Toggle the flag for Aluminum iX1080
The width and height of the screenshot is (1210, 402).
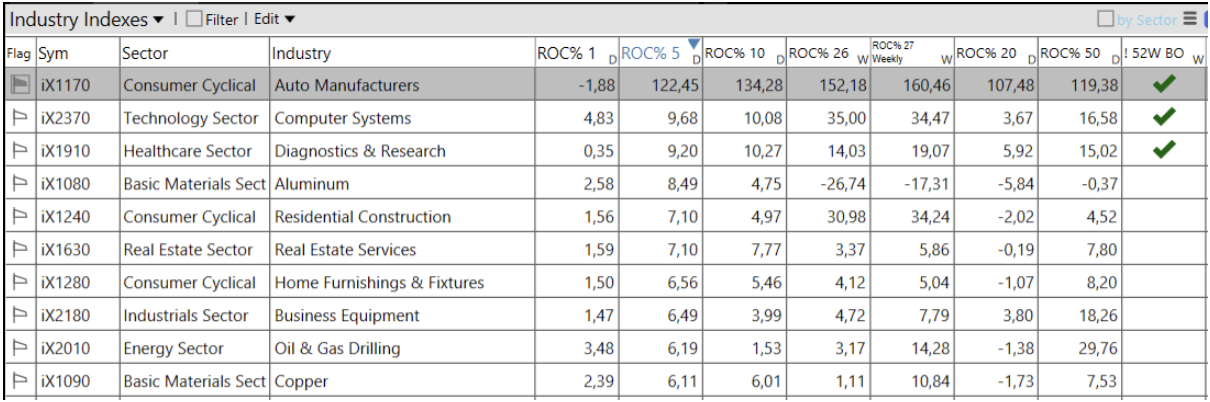coord(19,184)
